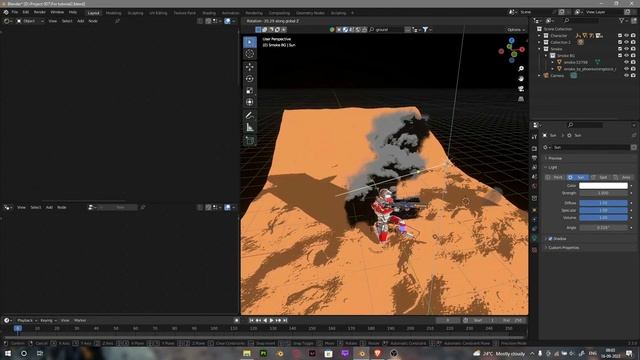The width and height of the screenshot is (640, 360).
Task: Open the Render properties tab icon
Action: [x=534, y=148]
